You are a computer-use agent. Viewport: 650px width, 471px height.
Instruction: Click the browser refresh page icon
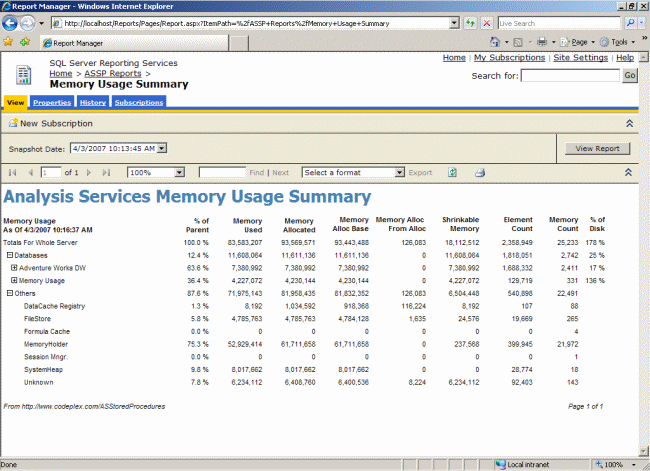[471, 21]
